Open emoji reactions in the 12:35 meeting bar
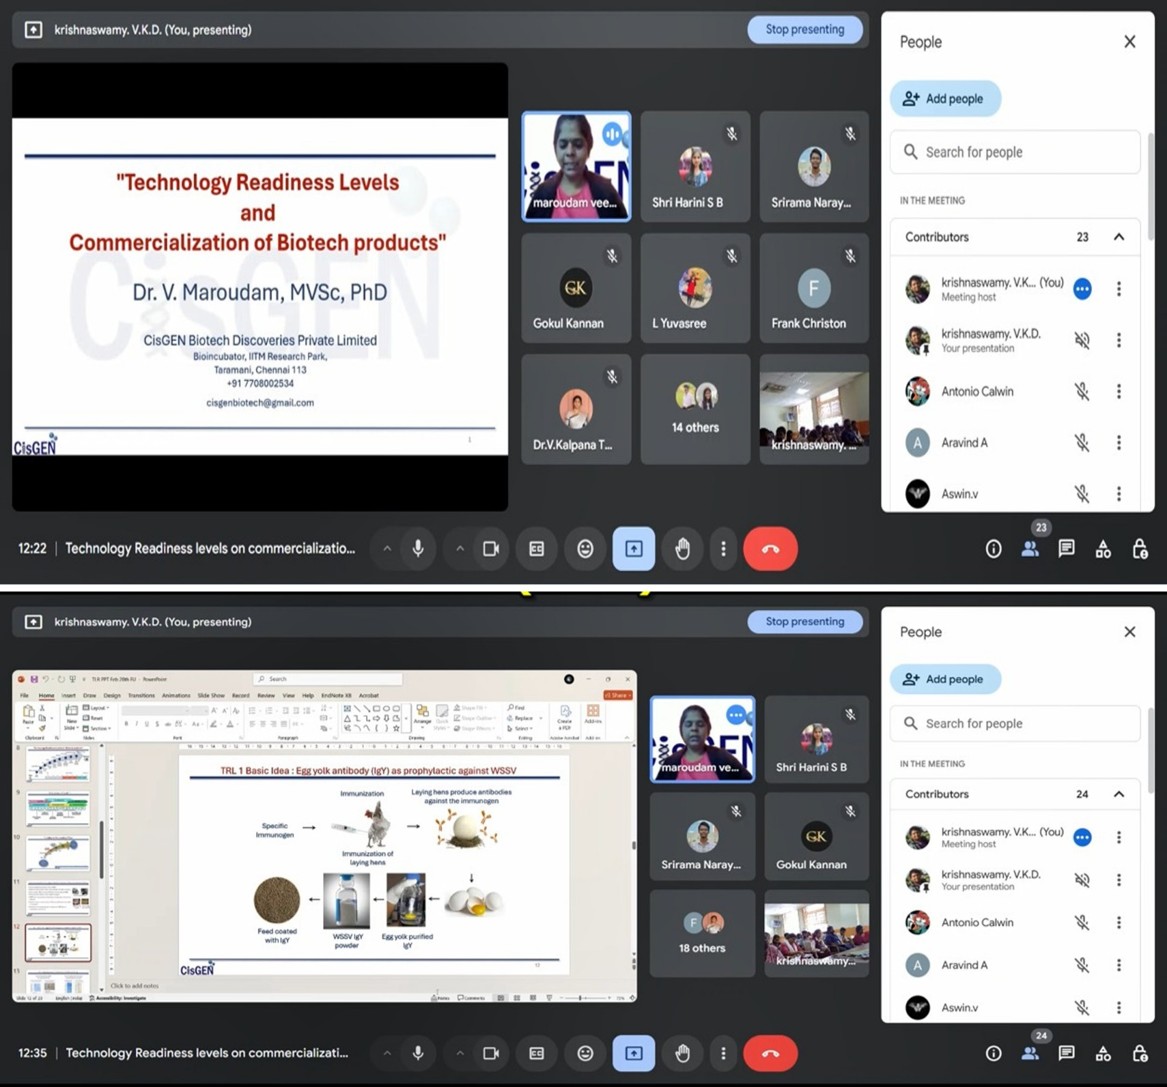 coord(585,1053)
